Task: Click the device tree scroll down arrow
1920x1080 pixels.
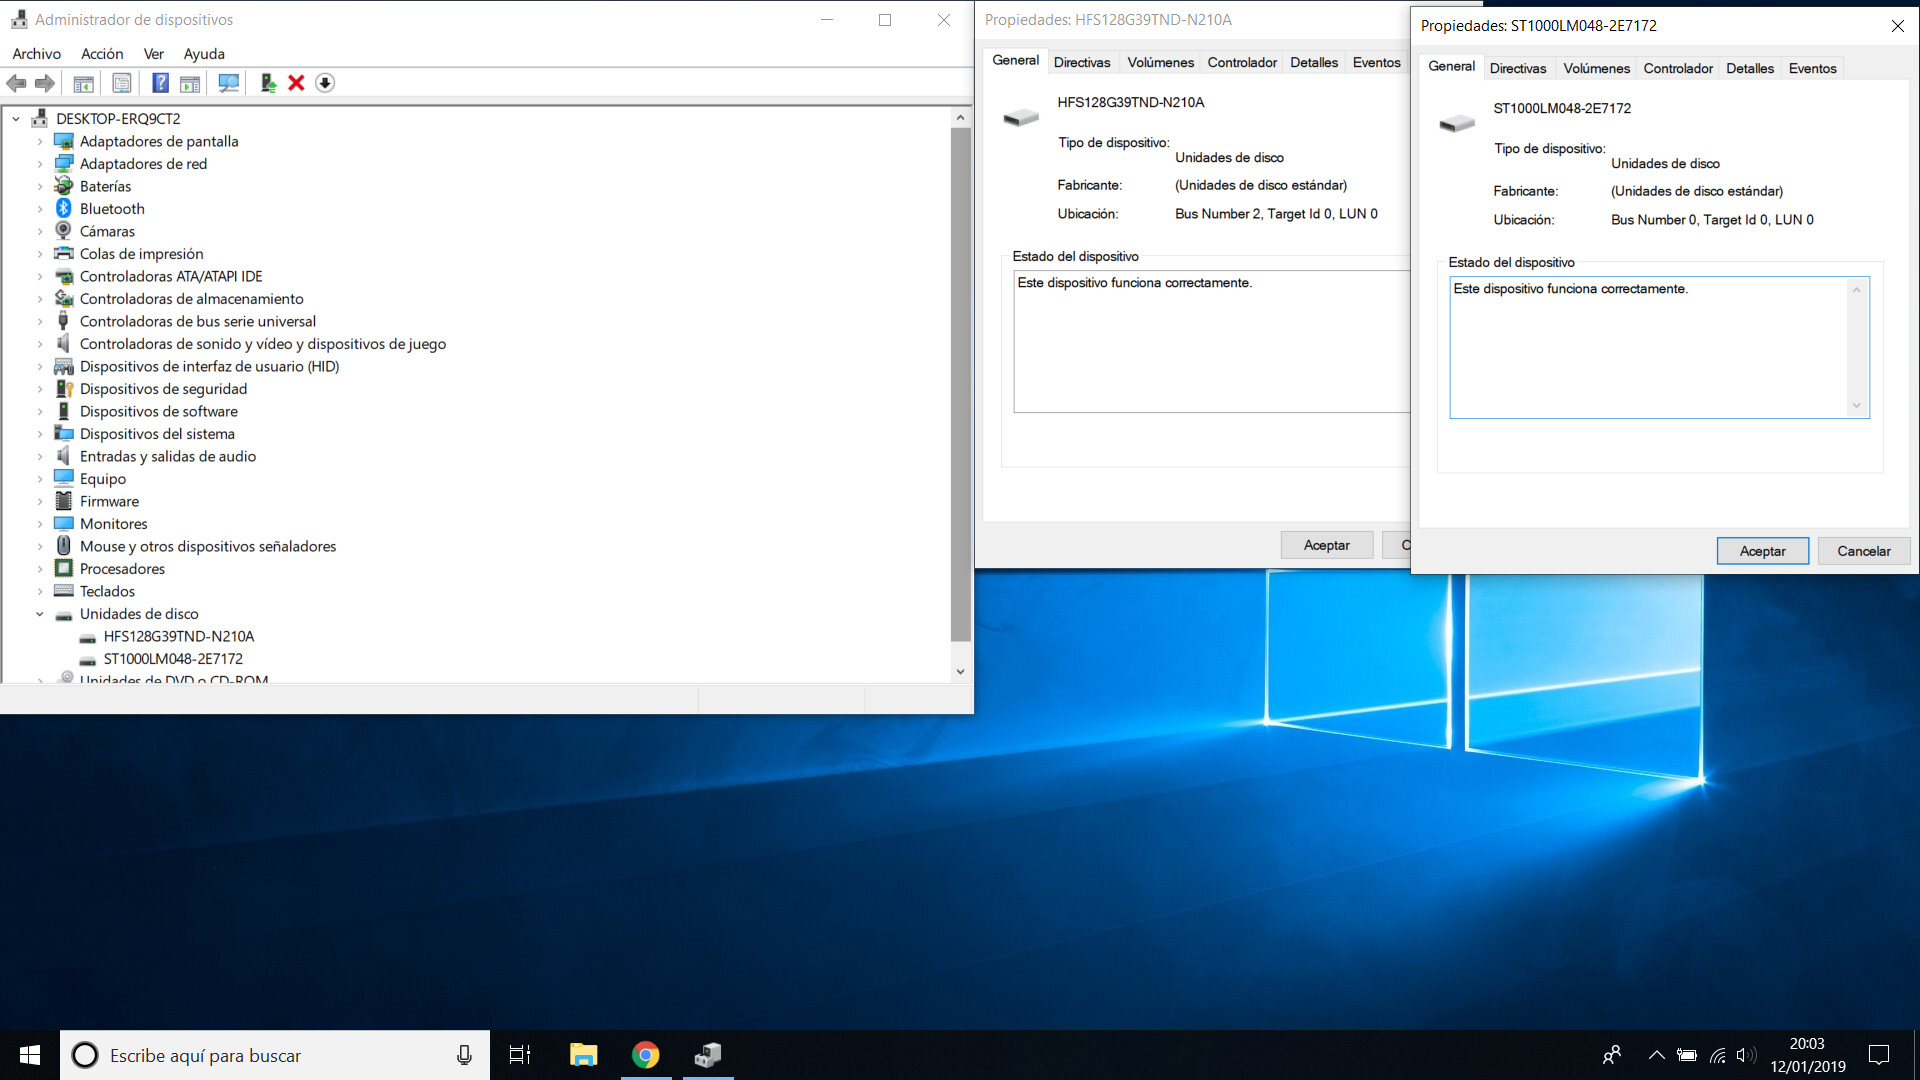Action: point(960,672)
